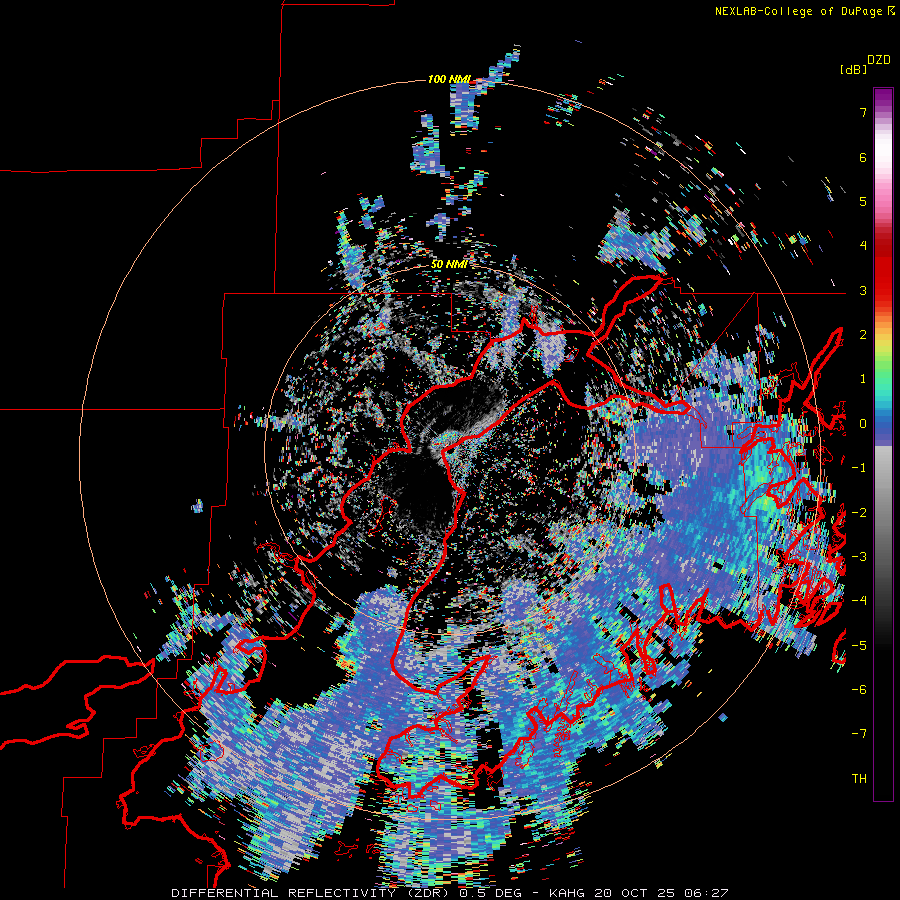Click the 1 value on the scale

pos(863,379)
